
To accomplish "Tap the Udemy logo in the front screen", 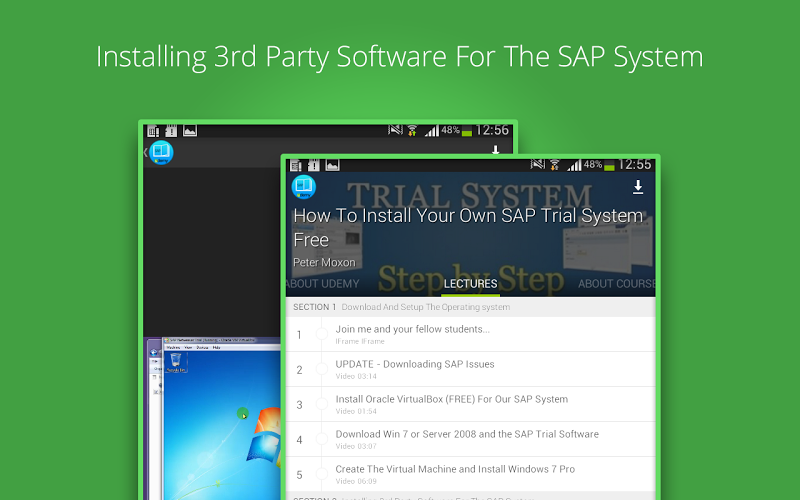I will [303, 187].
